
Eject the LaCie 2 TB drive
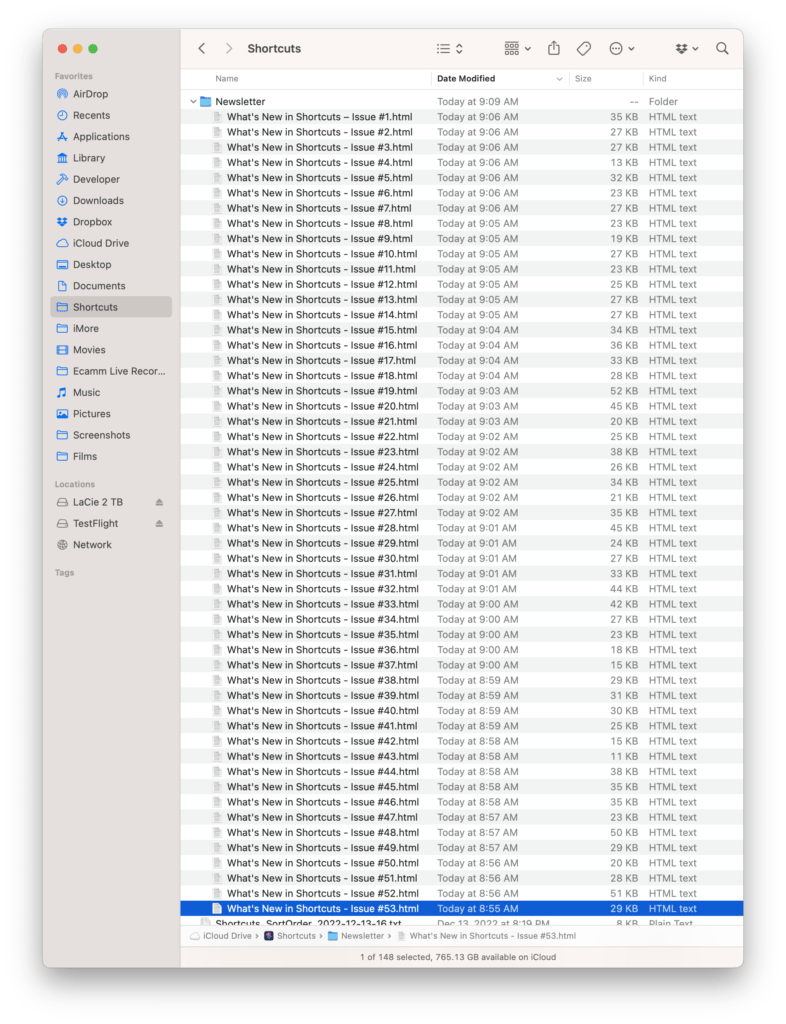159,502
